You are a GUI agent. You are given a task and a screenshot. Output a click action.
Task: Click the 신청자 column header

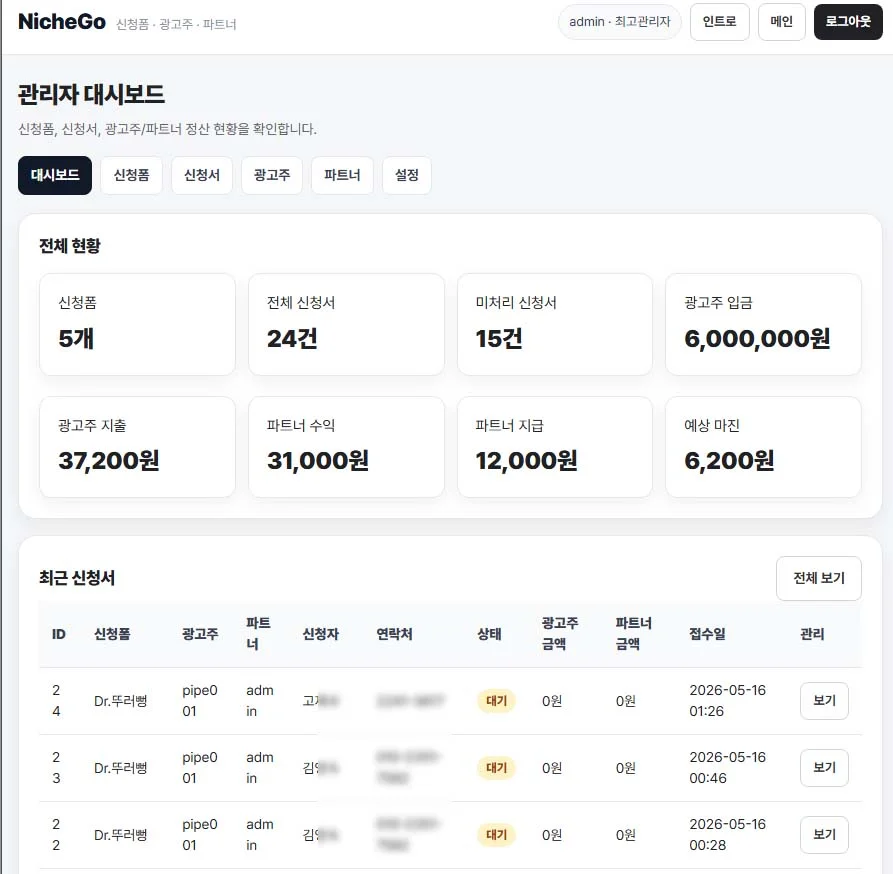[321, 634]
